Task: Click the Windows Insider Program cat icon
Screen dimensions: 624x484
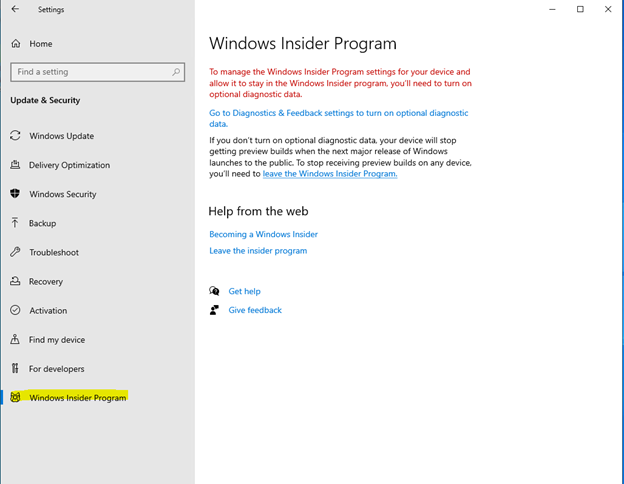Action: (x=15, y=397)
